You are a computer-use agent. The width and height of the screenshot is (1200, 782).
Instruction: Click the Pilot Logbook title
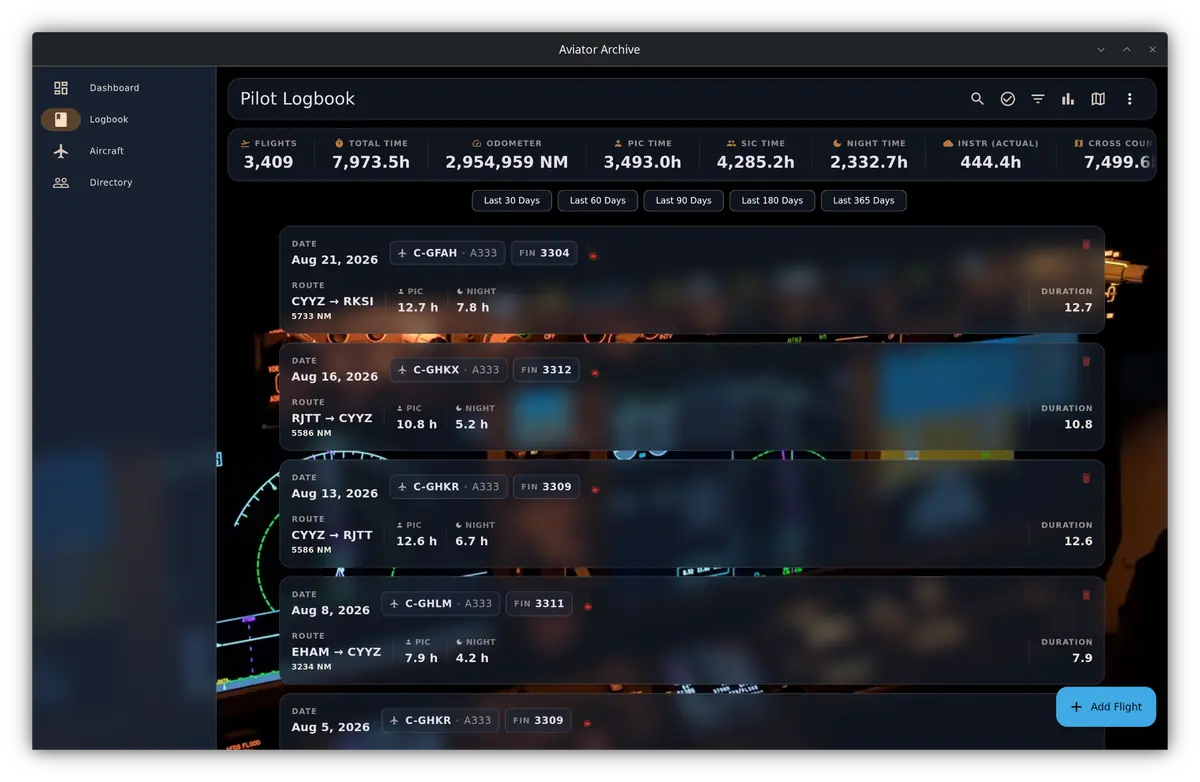(x=298, y=99)
